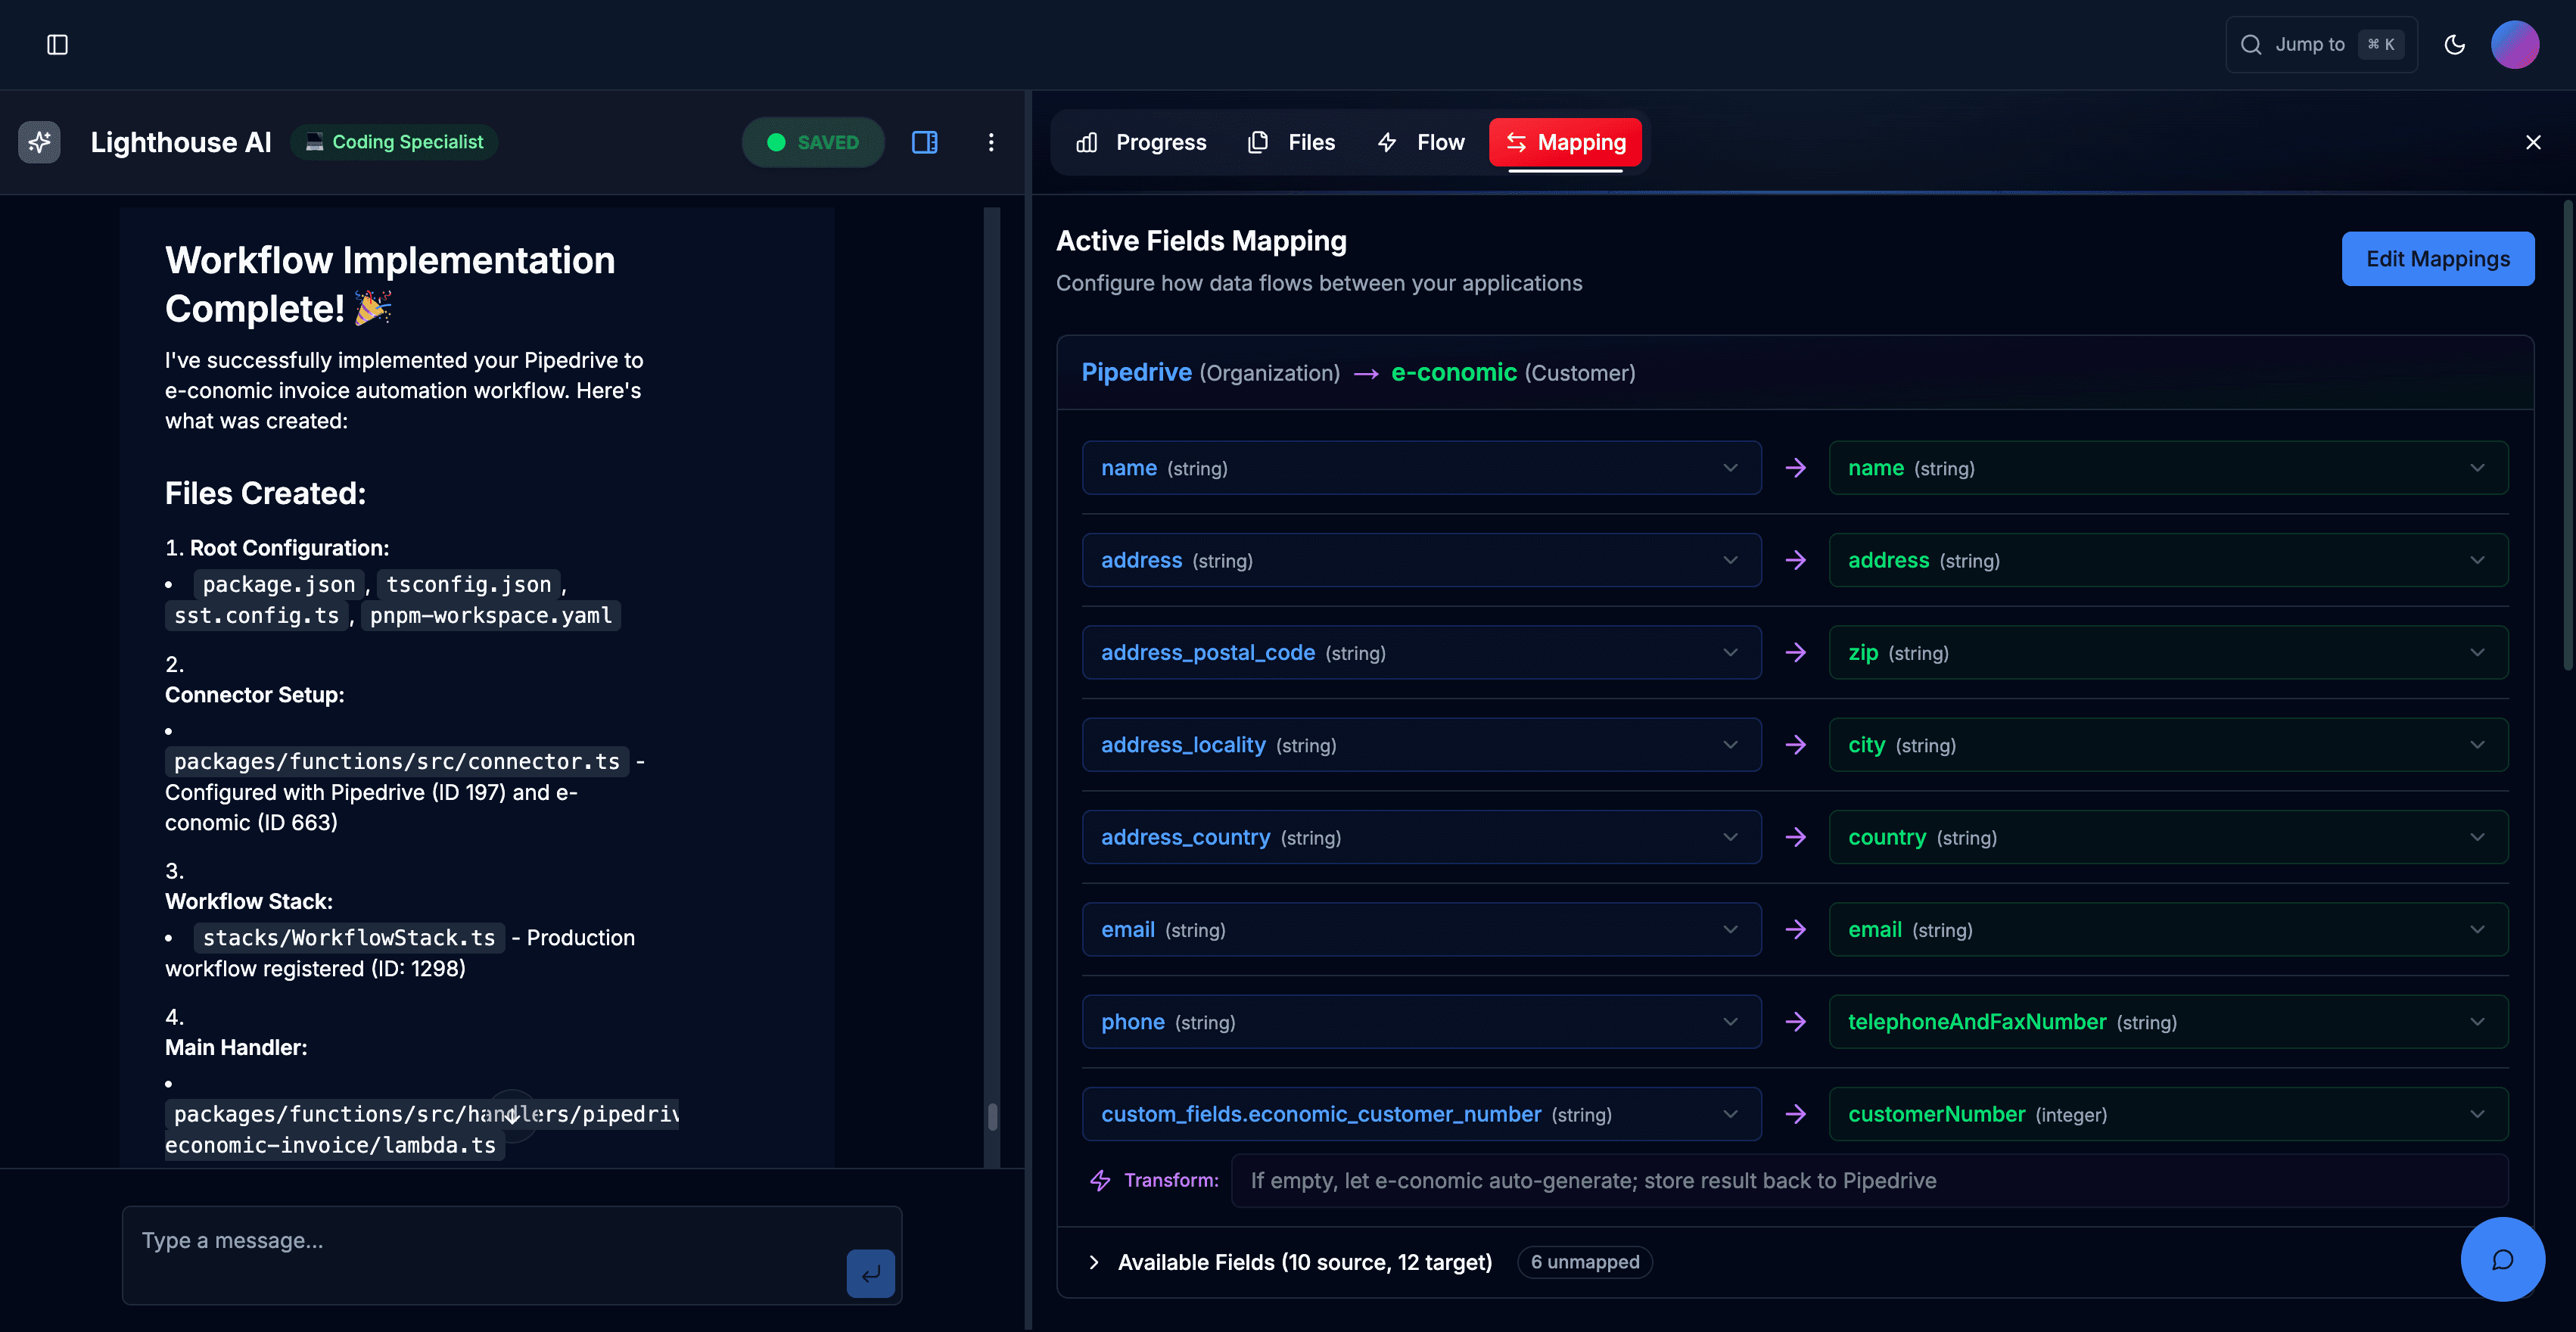
Task: Send message with the enter arrow button
Action: coord(870,1273)
